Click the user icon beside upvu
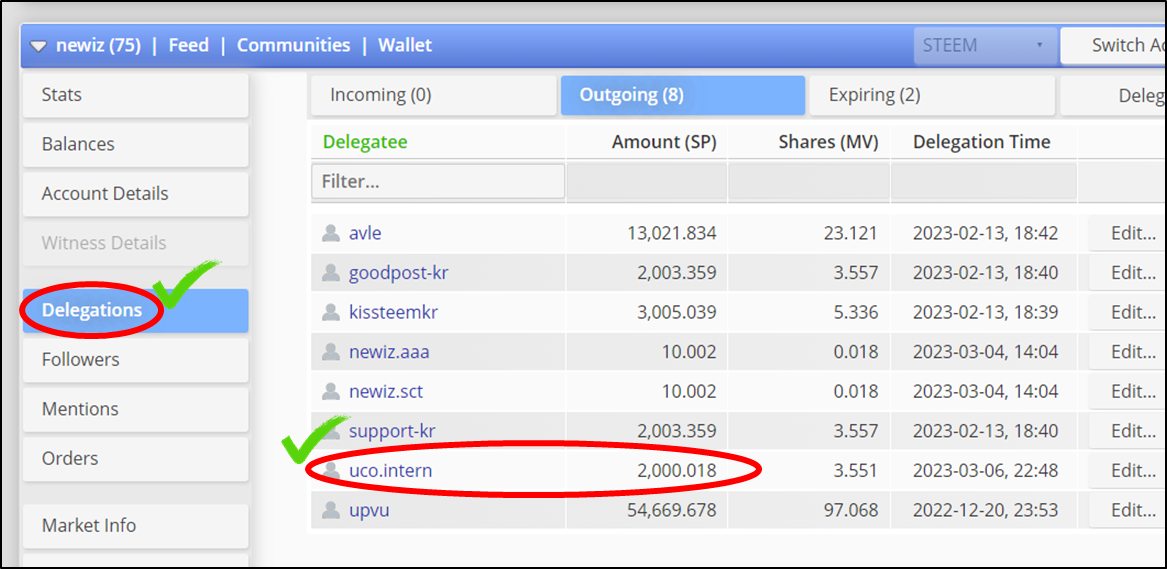The image size is (1167, 569). point(330,510)
